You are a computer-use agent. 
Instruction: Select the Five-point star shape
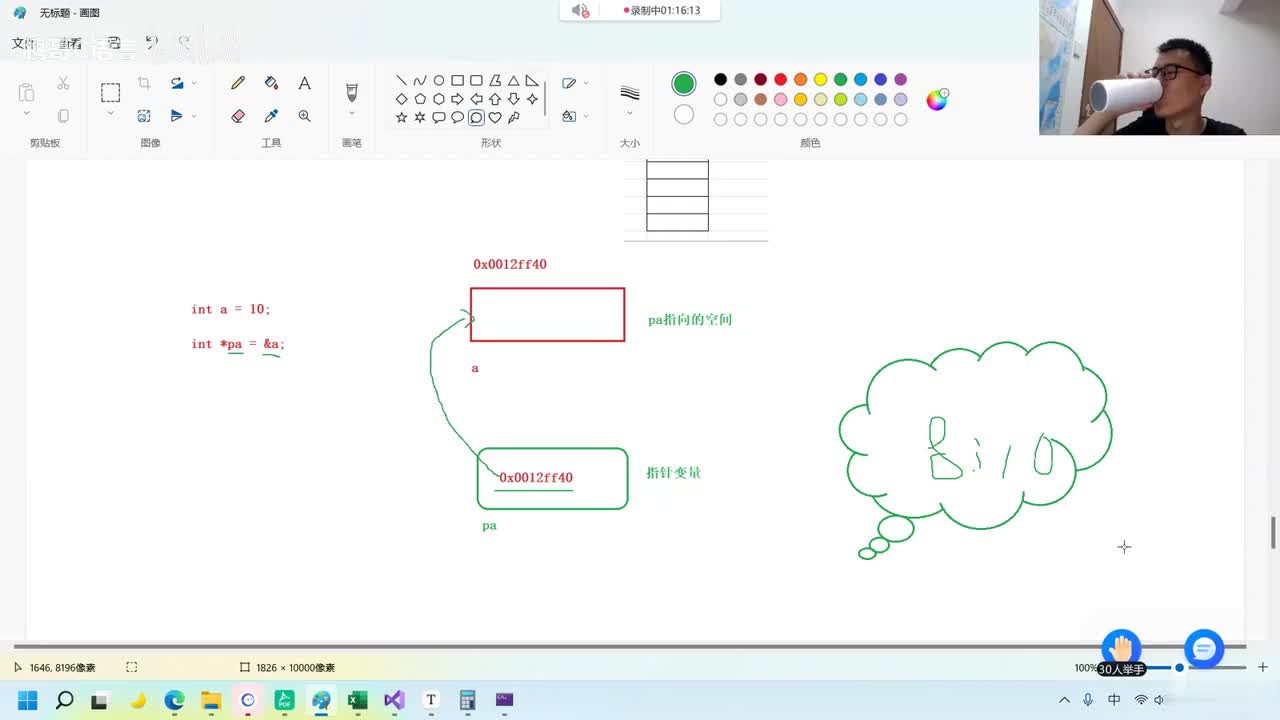[401, 117]
